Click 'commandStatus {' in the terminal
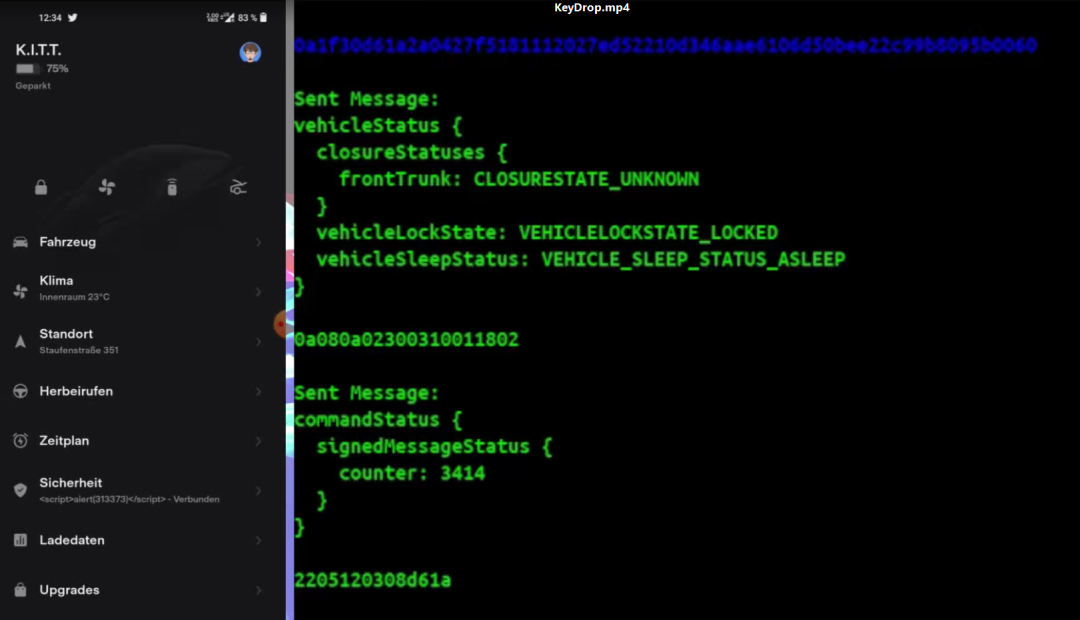This screenshot has width=1080, height=620. coord(378,420)
